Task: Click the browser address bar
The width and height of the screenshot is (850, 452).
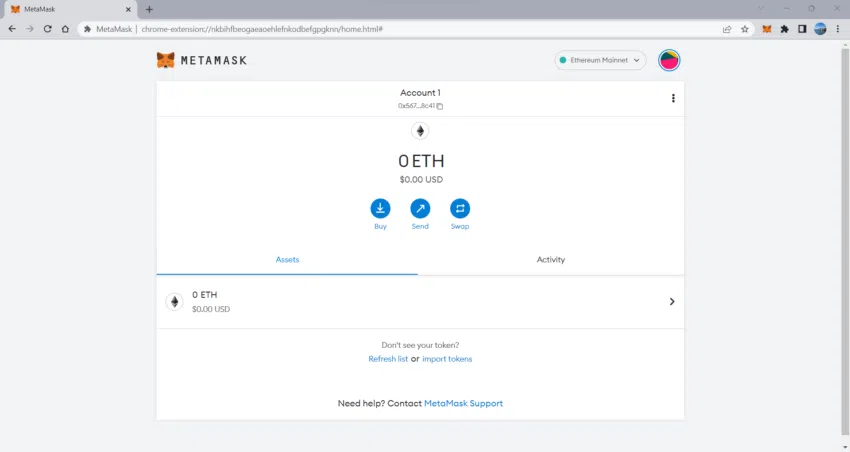Action: tap(401, 29)
